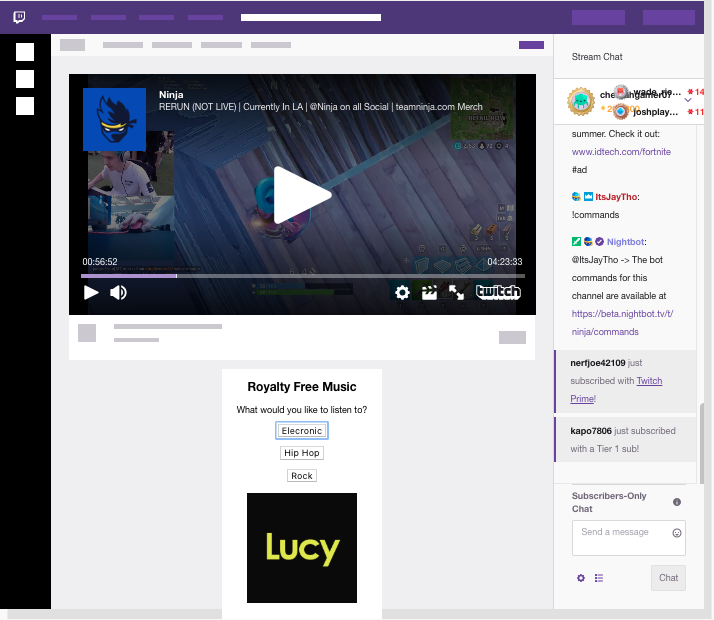Open the beta.nightbot.tv commands link

click(x=622, y=323)
